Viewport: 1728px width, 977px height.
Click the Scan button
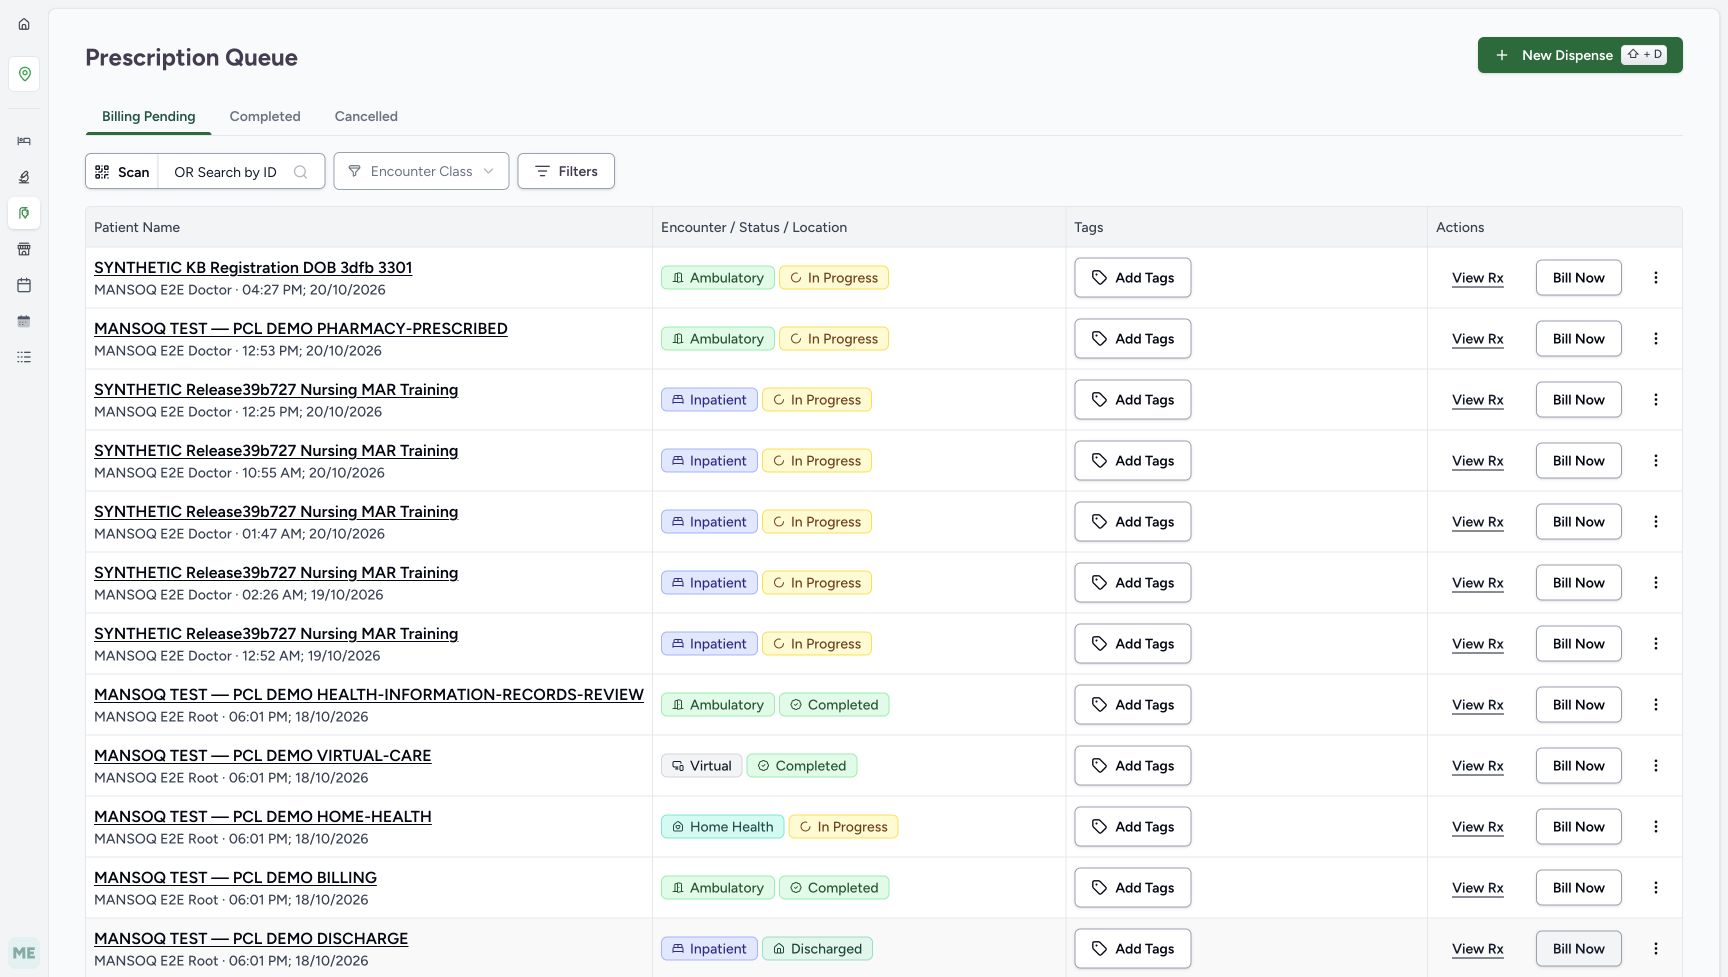[x=122, y=172]
